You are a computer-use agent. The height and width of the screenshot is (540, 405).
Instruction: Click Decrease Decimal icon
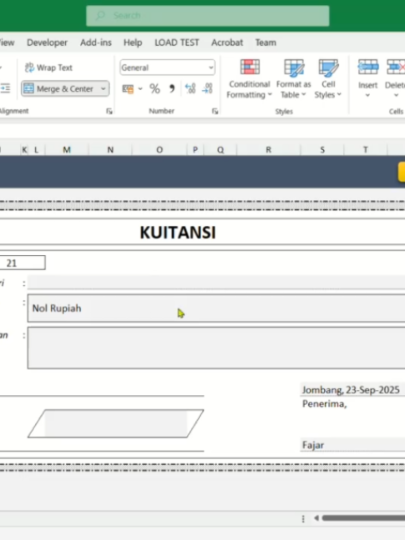pyautogui.click(x=207, y=89)
